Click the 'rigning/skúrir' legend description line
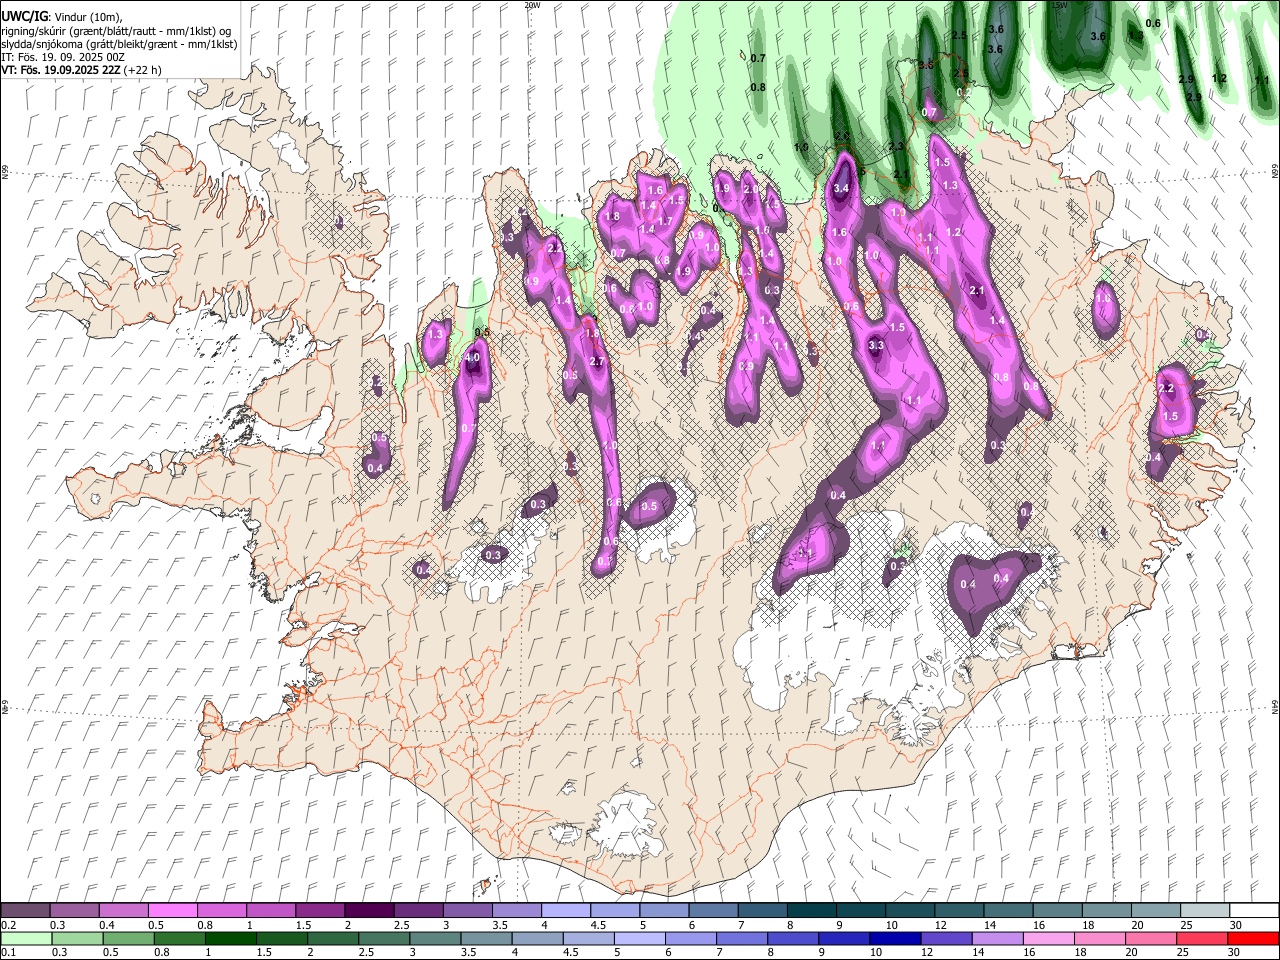The width and height of the screenshot is (1280, 960). click(118, 31)
